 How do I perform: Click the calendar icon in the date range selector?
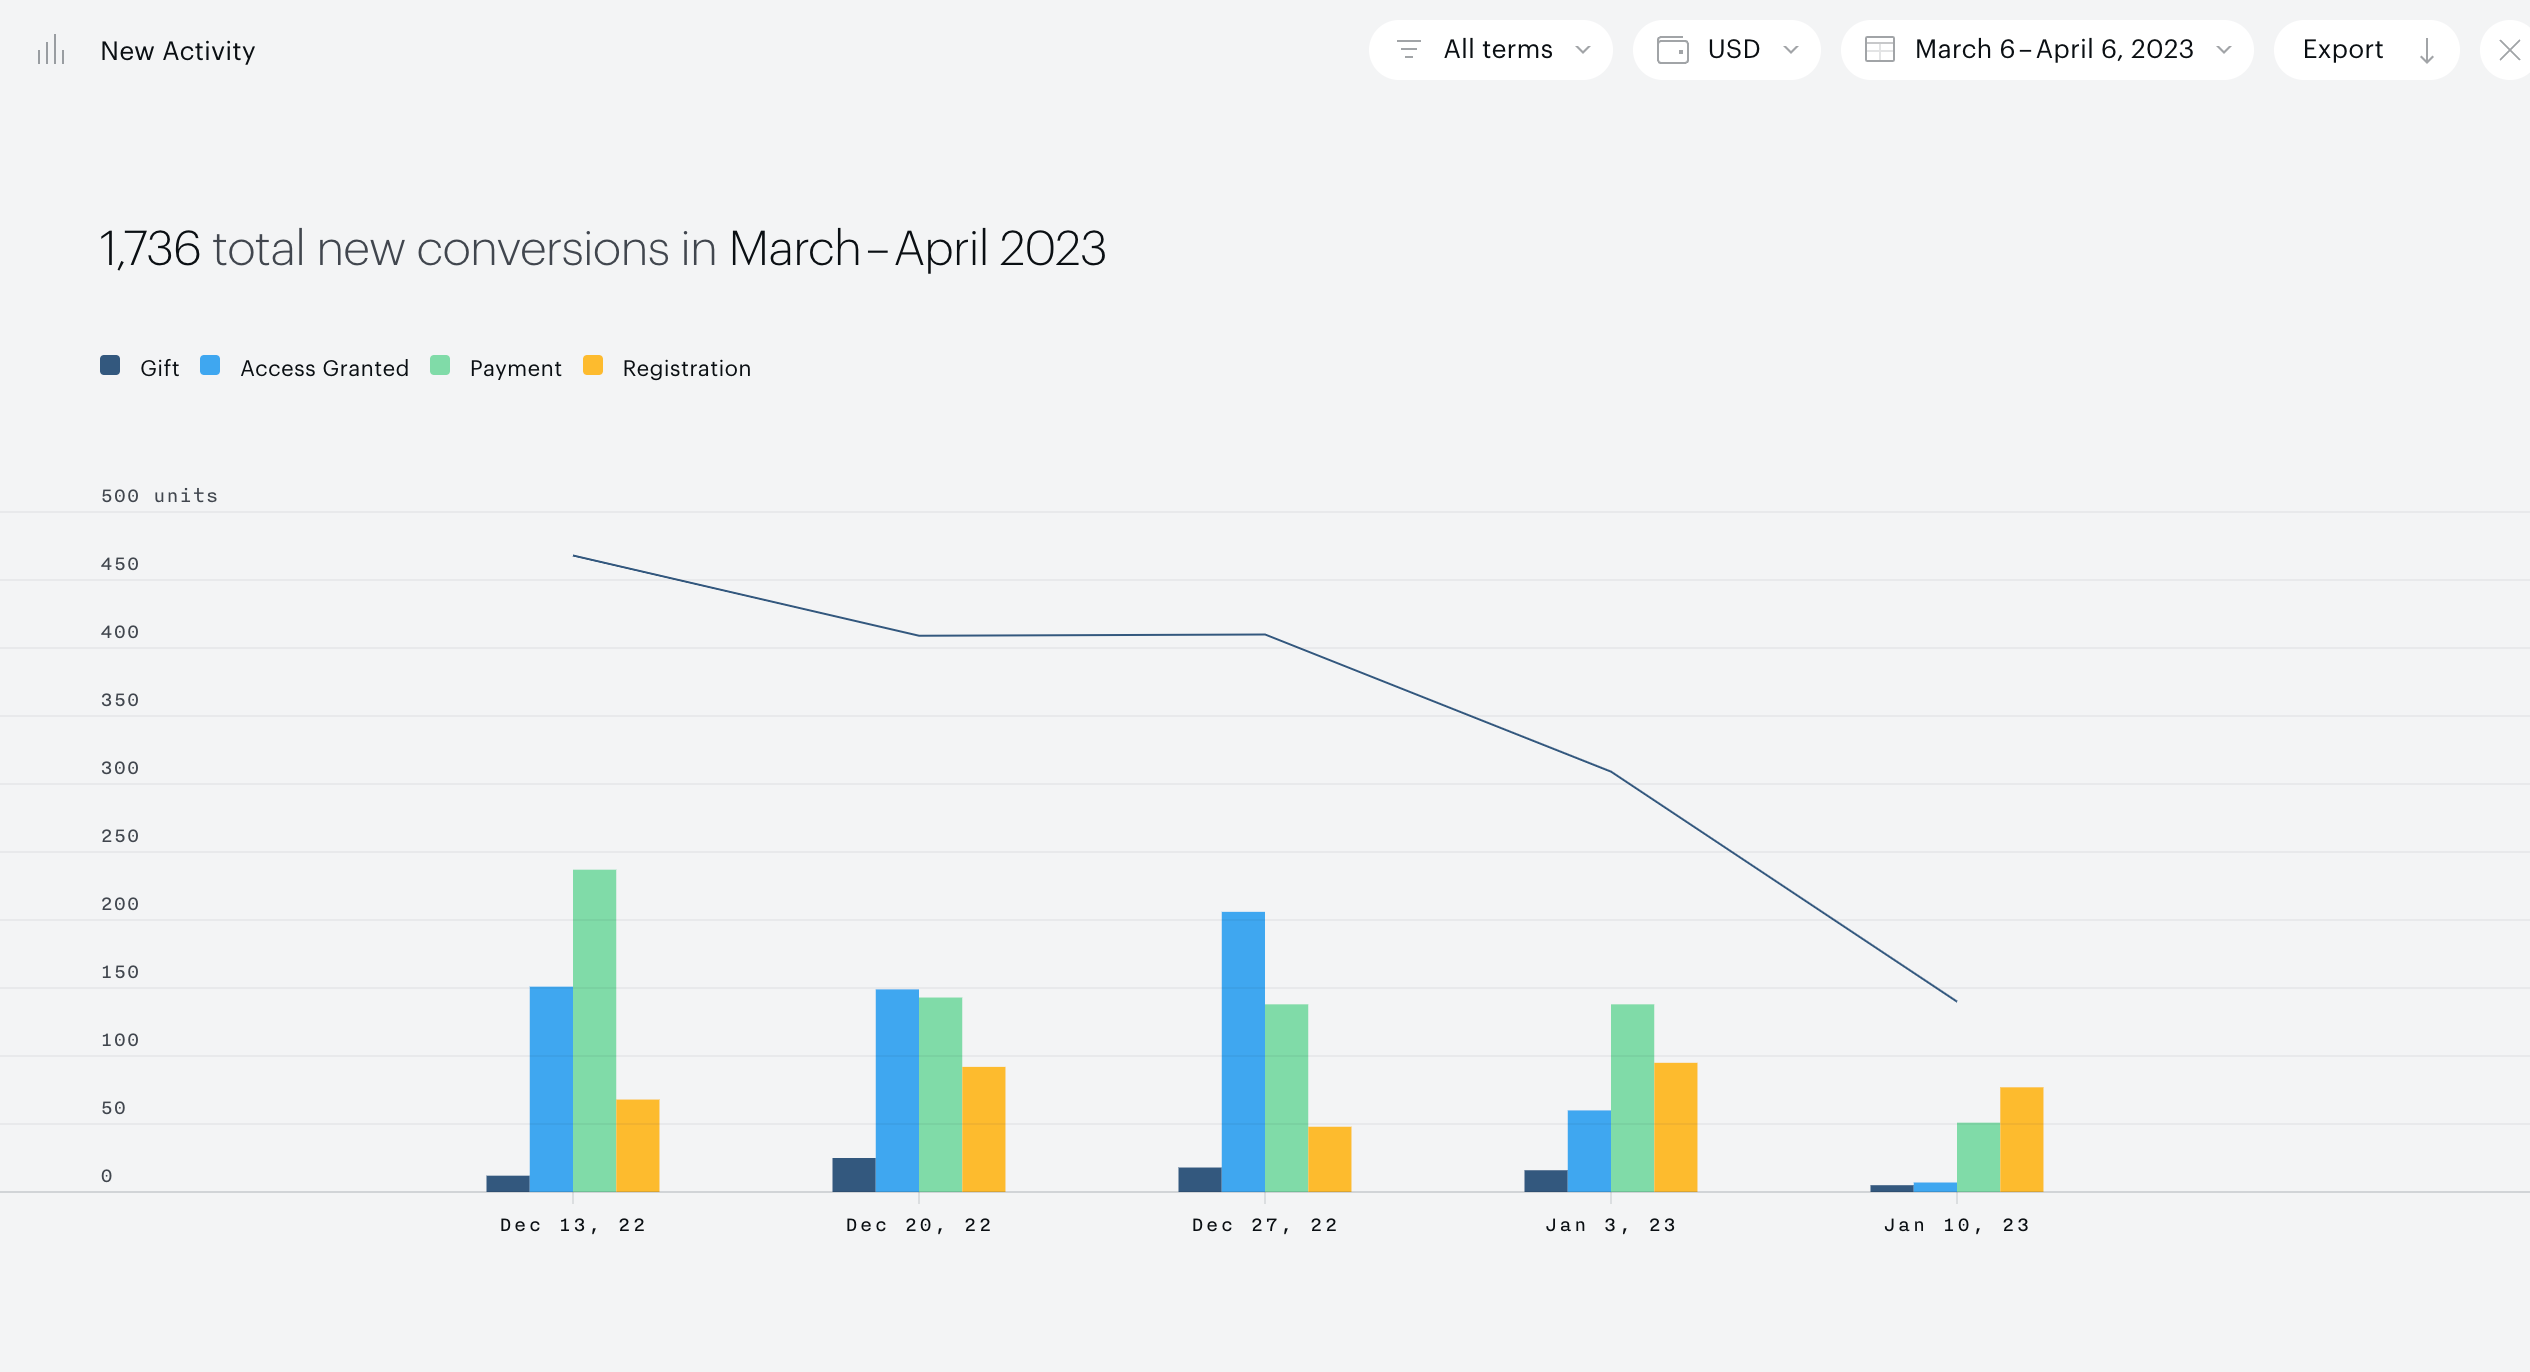coord(1880,49)
